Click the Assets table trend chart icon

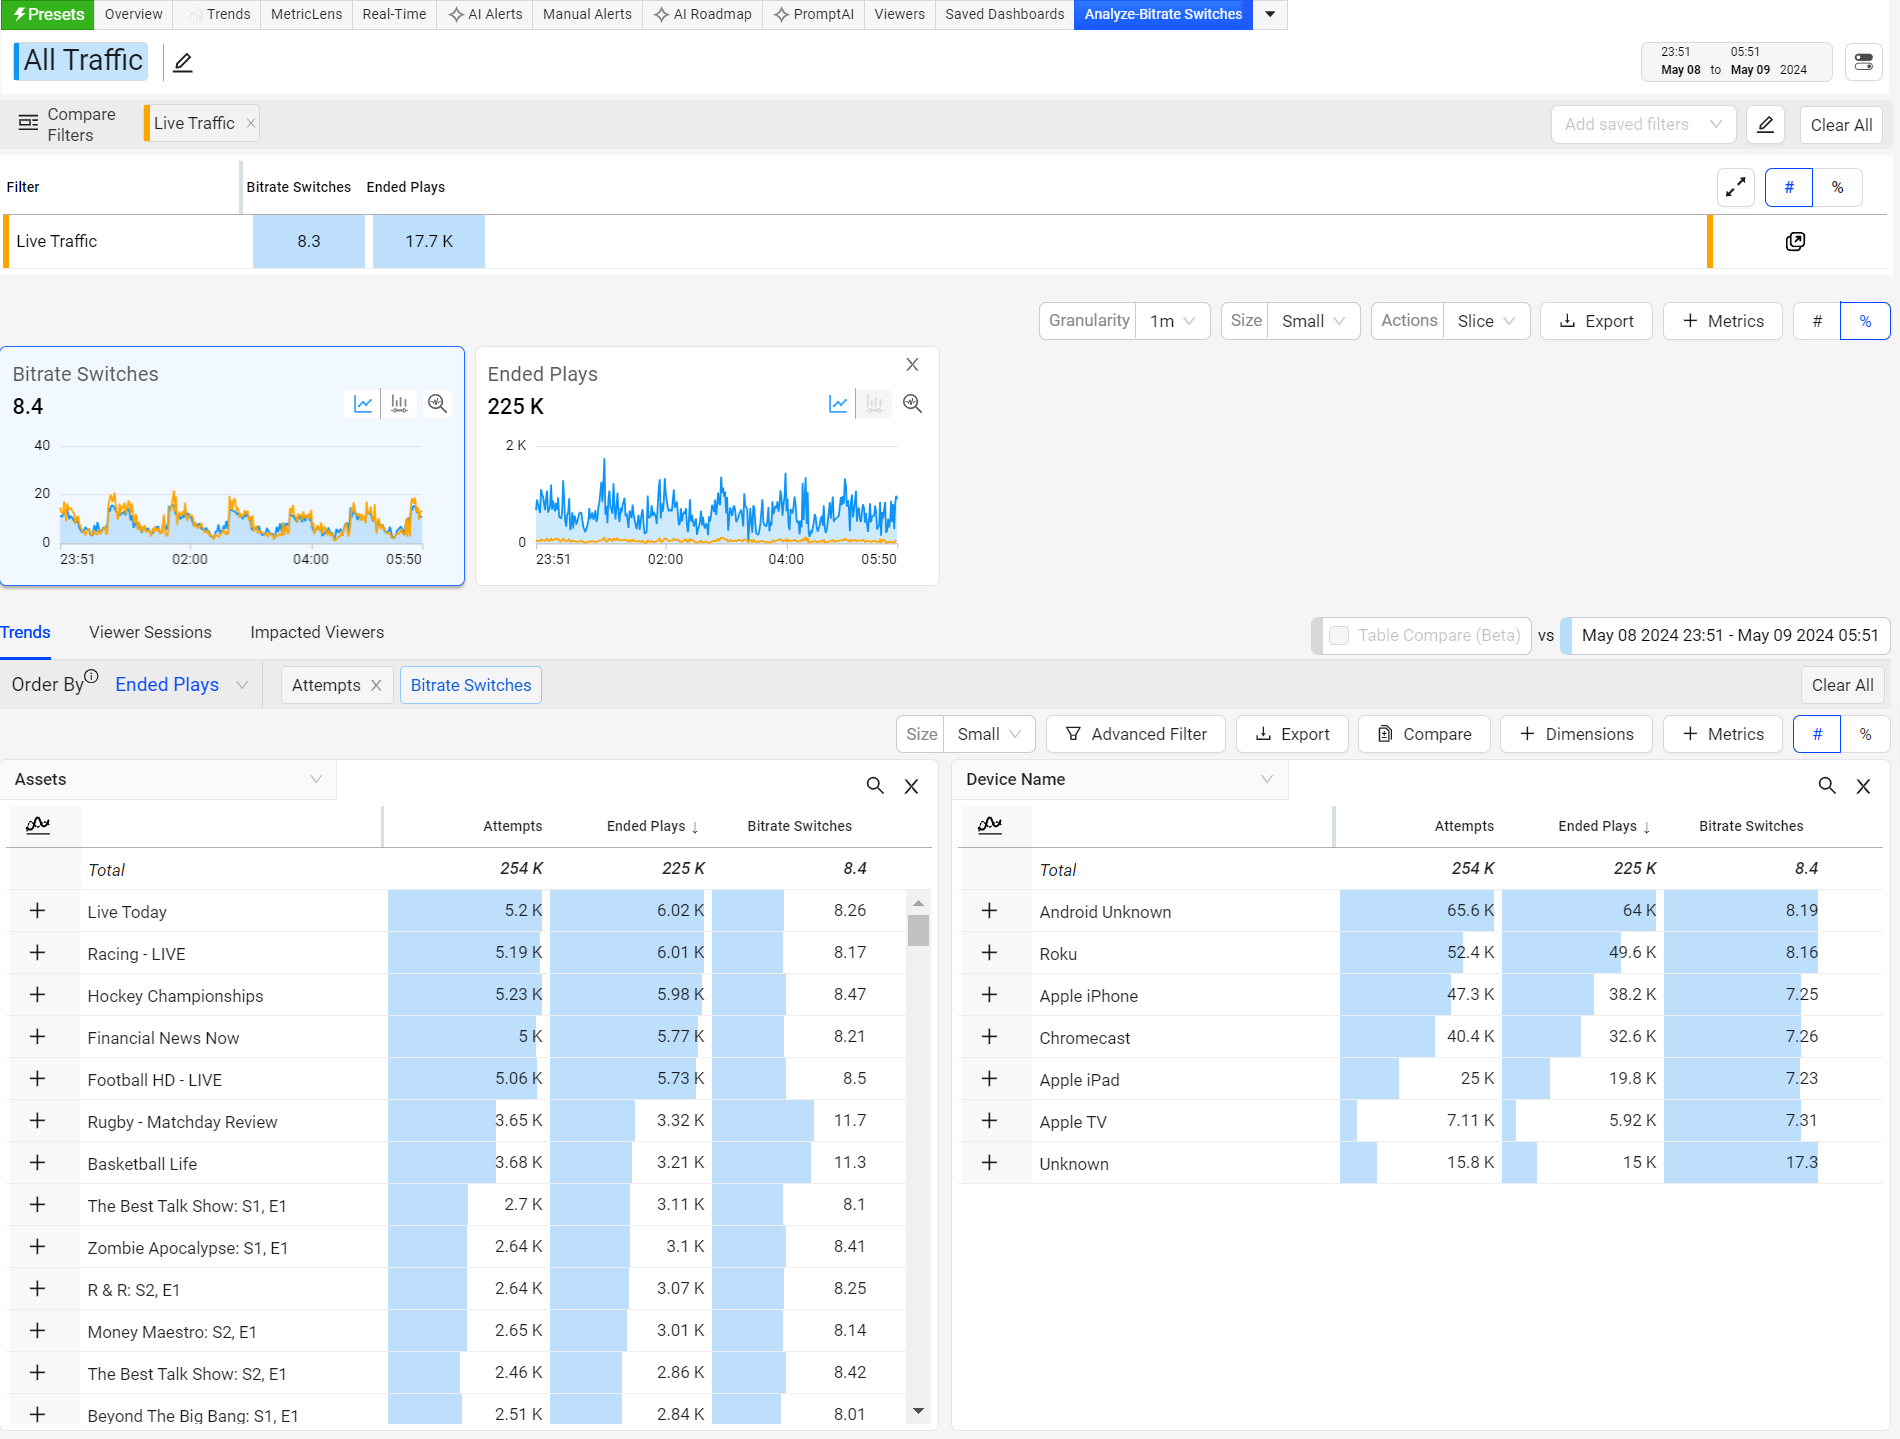click(38, 825)
